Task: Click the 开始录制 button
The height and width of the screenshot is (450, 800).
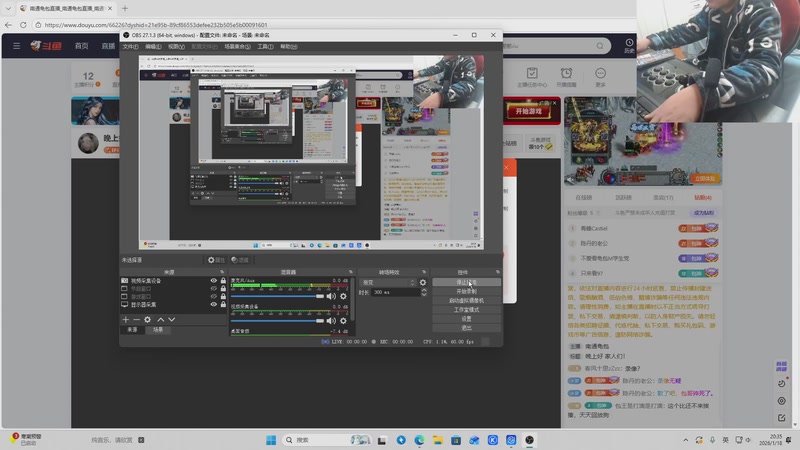Action: [466, 291]
